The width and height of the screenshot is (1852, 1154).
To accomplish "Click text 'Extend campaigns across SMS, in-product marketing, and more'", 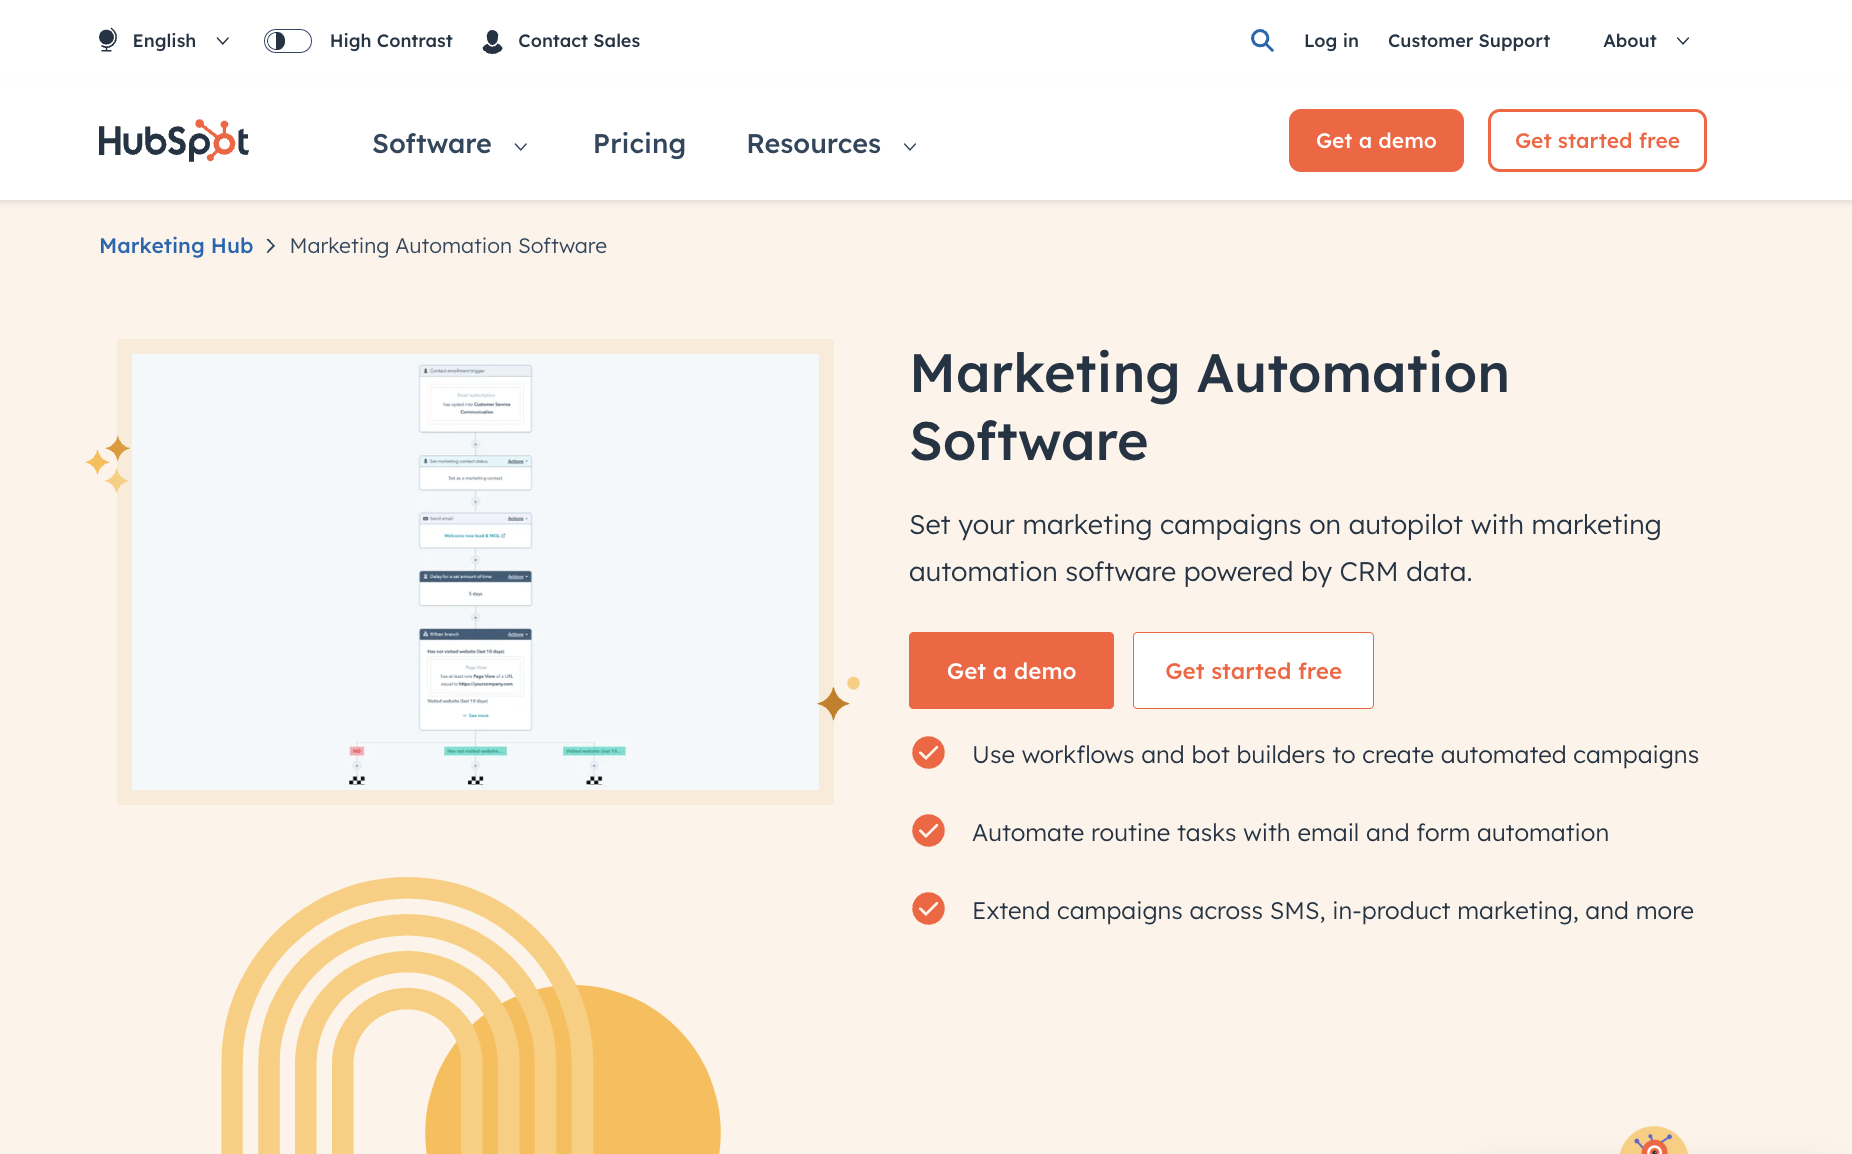I will pos(1333,911).
